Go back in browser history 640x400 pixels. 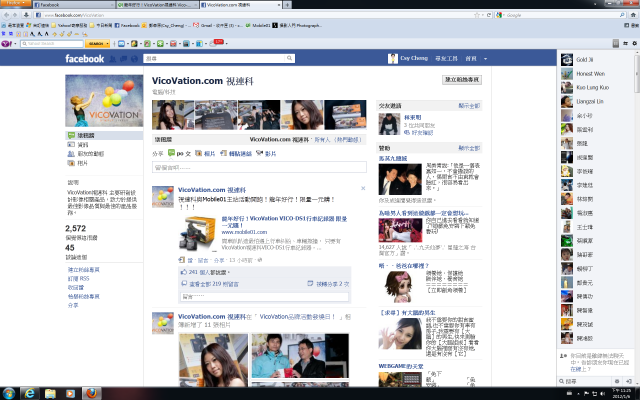[7, 15]
